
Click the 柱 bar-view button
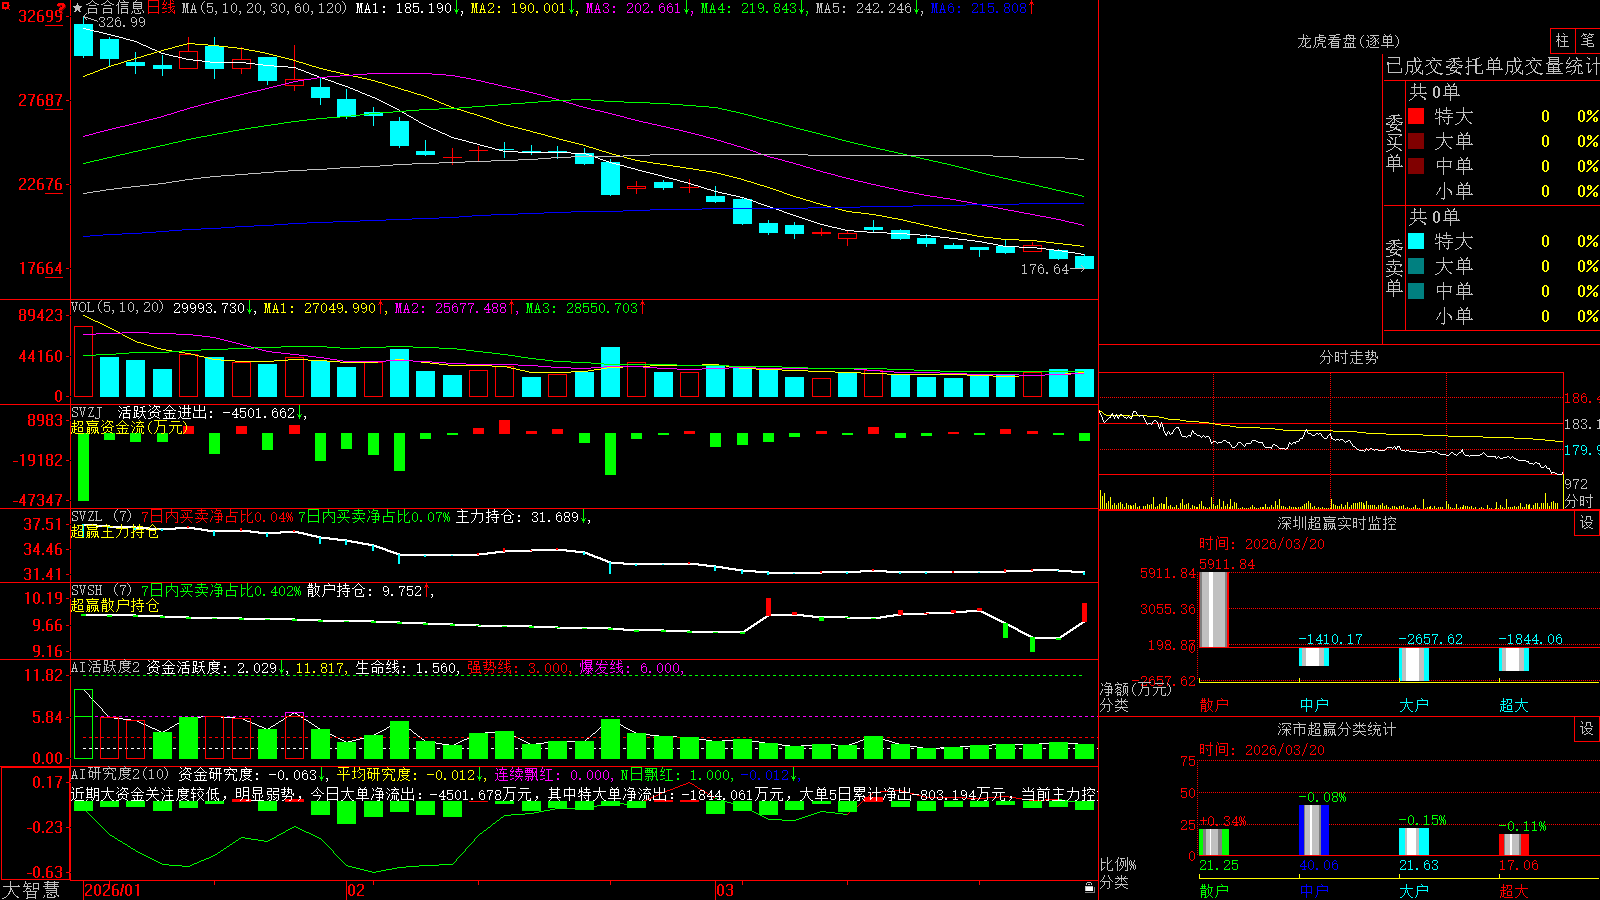point(1562,41)
